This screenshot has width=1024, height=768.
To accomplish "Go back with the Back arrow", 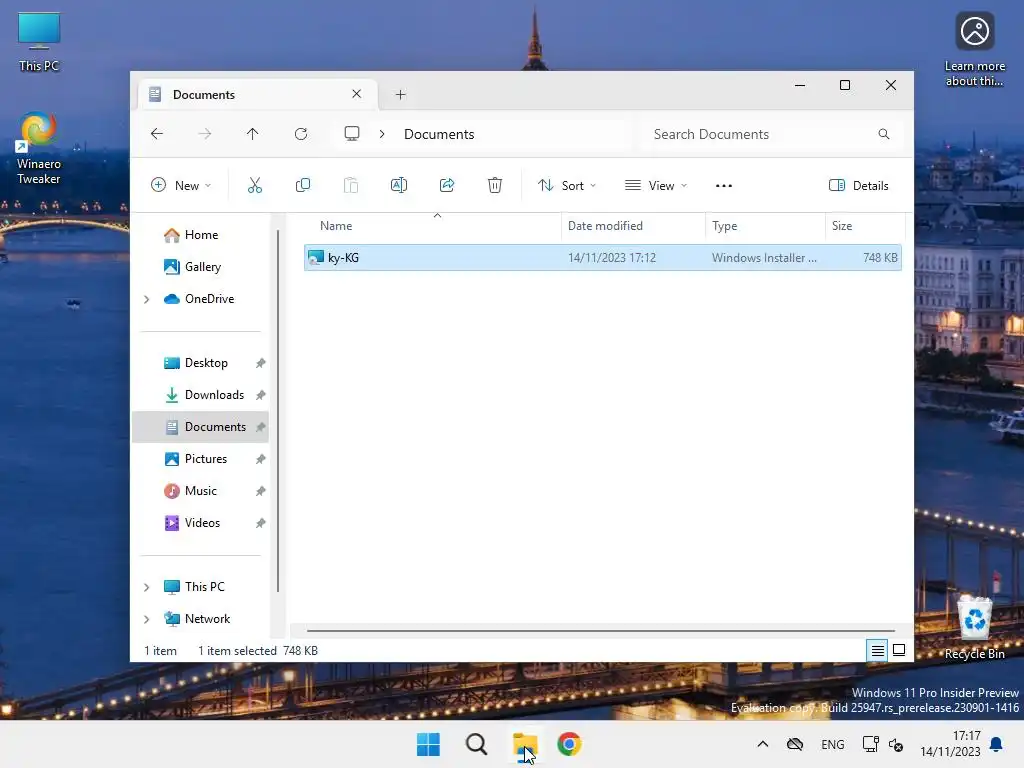I will click(x=157, y=134).
